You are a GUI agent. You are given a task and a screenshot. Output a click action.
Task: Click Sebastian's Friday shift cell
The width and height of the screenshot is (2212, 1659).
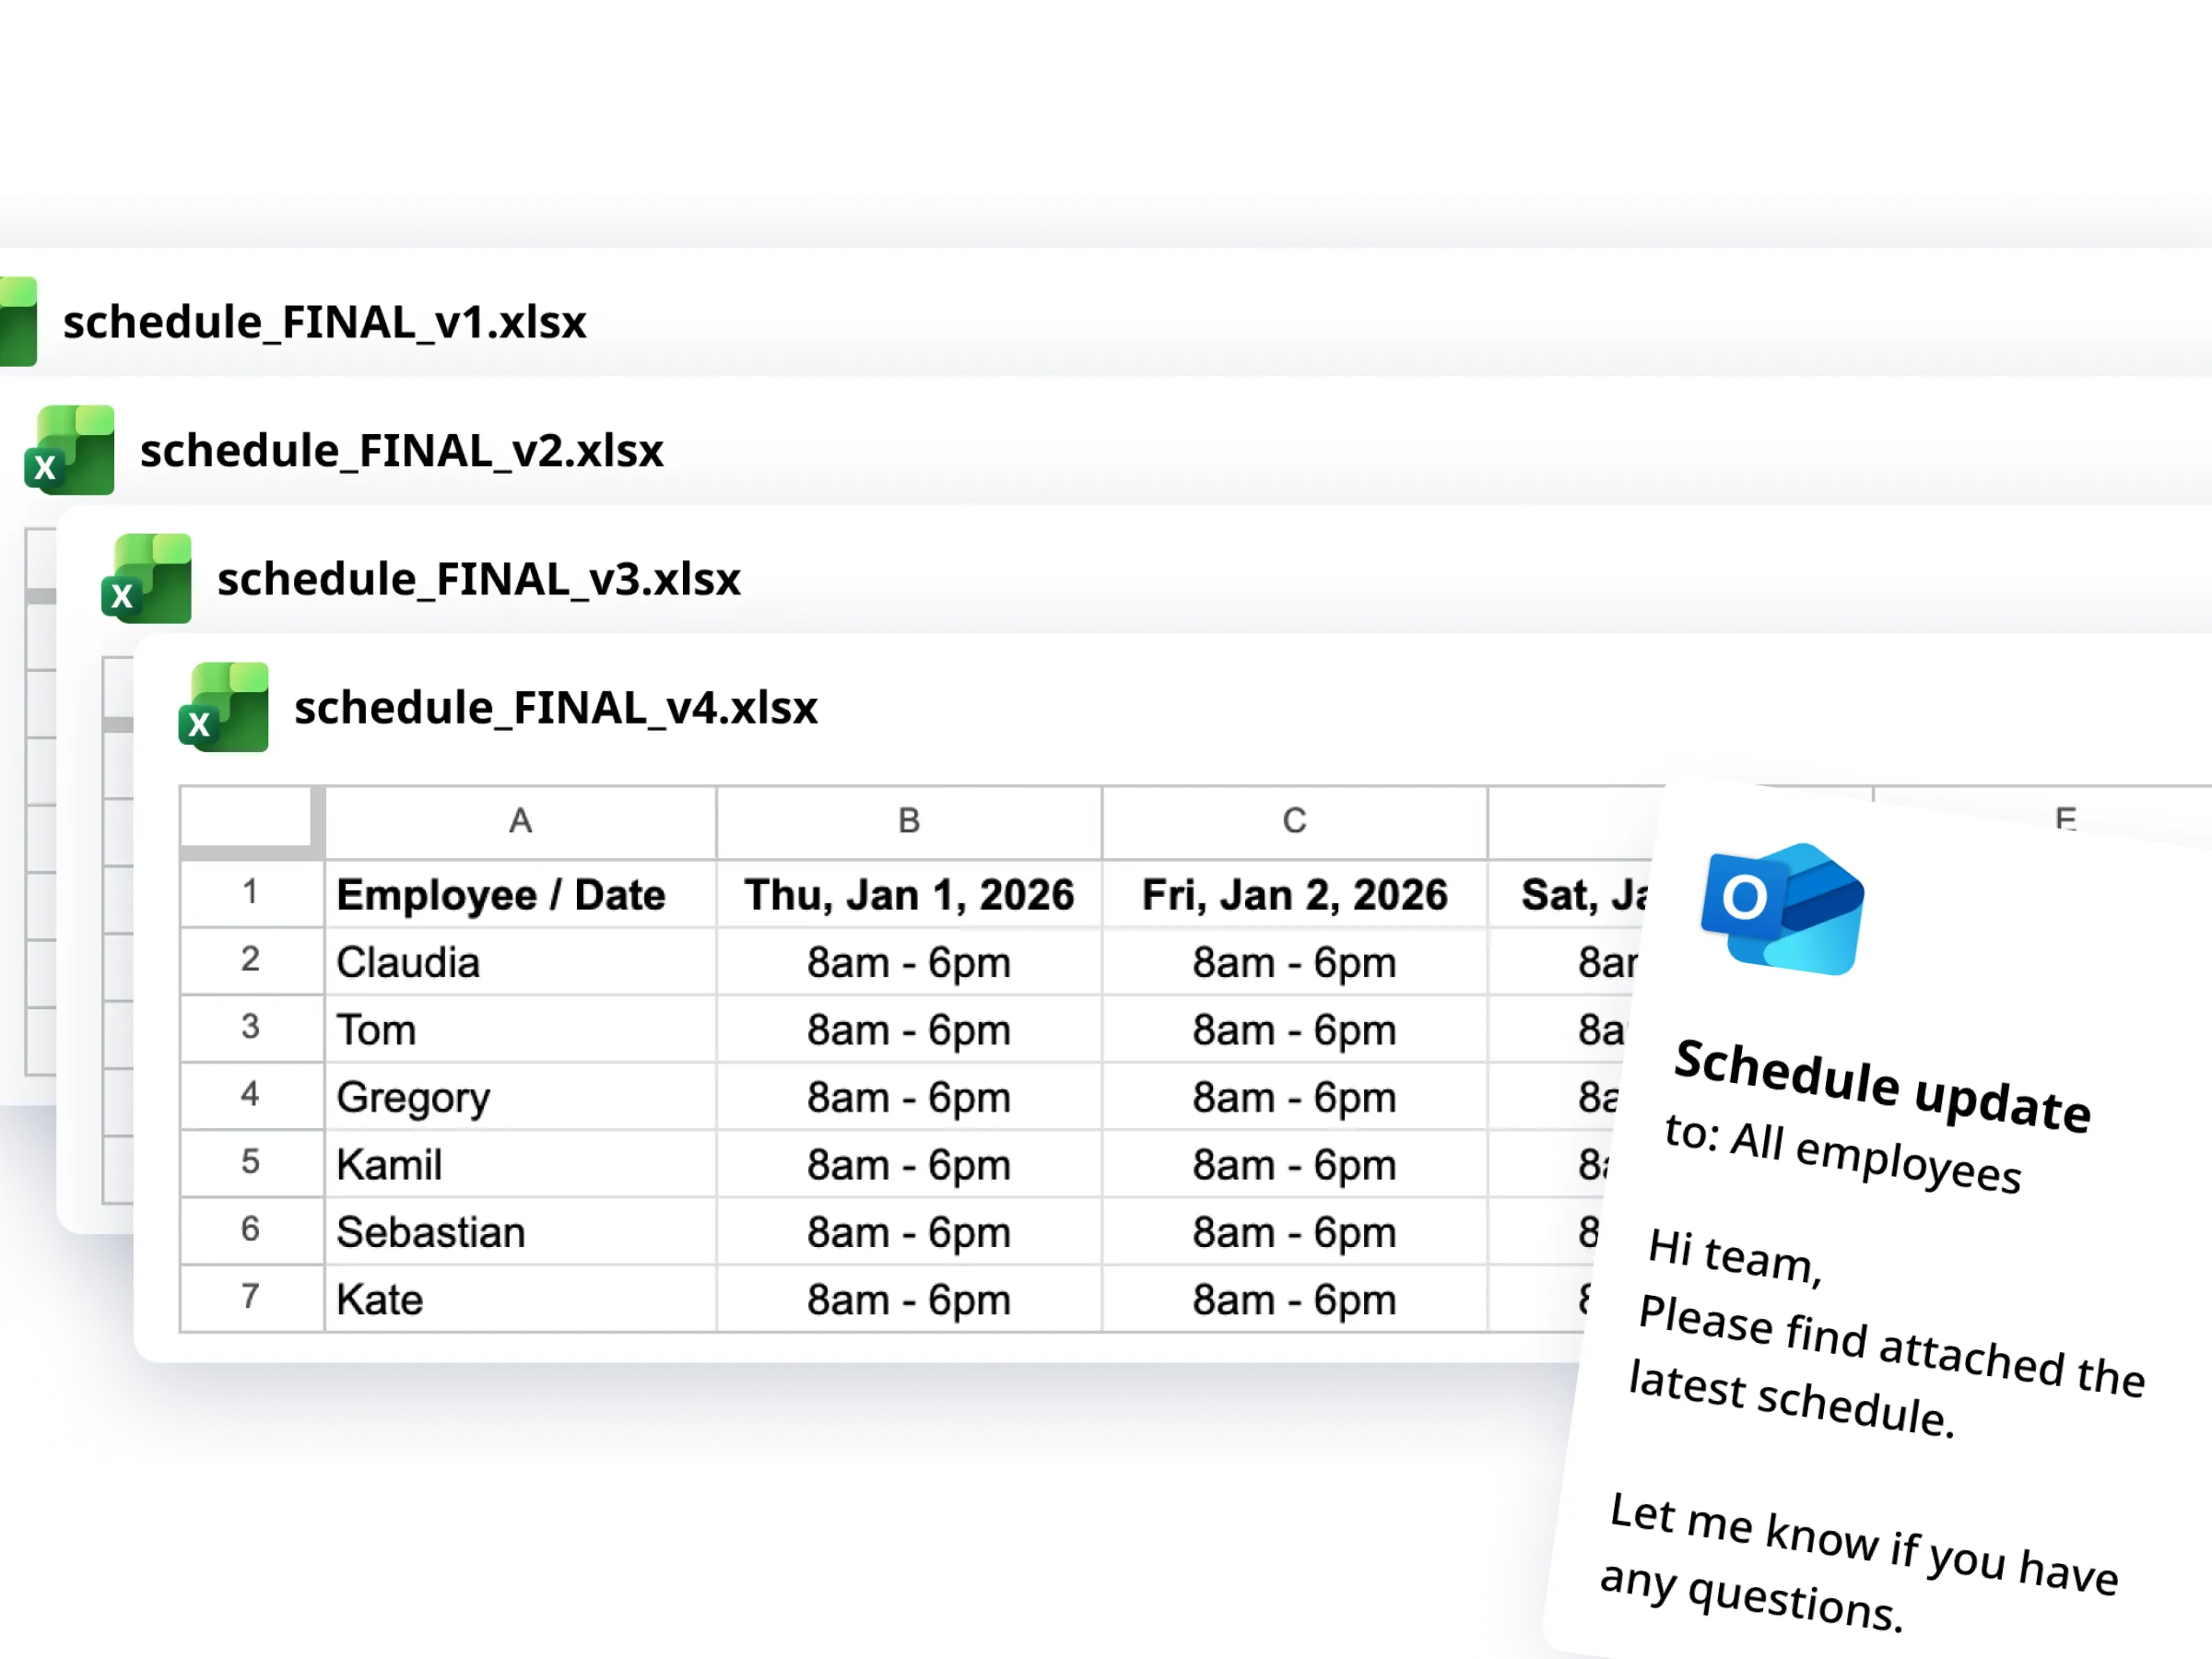point(1295,1232)
